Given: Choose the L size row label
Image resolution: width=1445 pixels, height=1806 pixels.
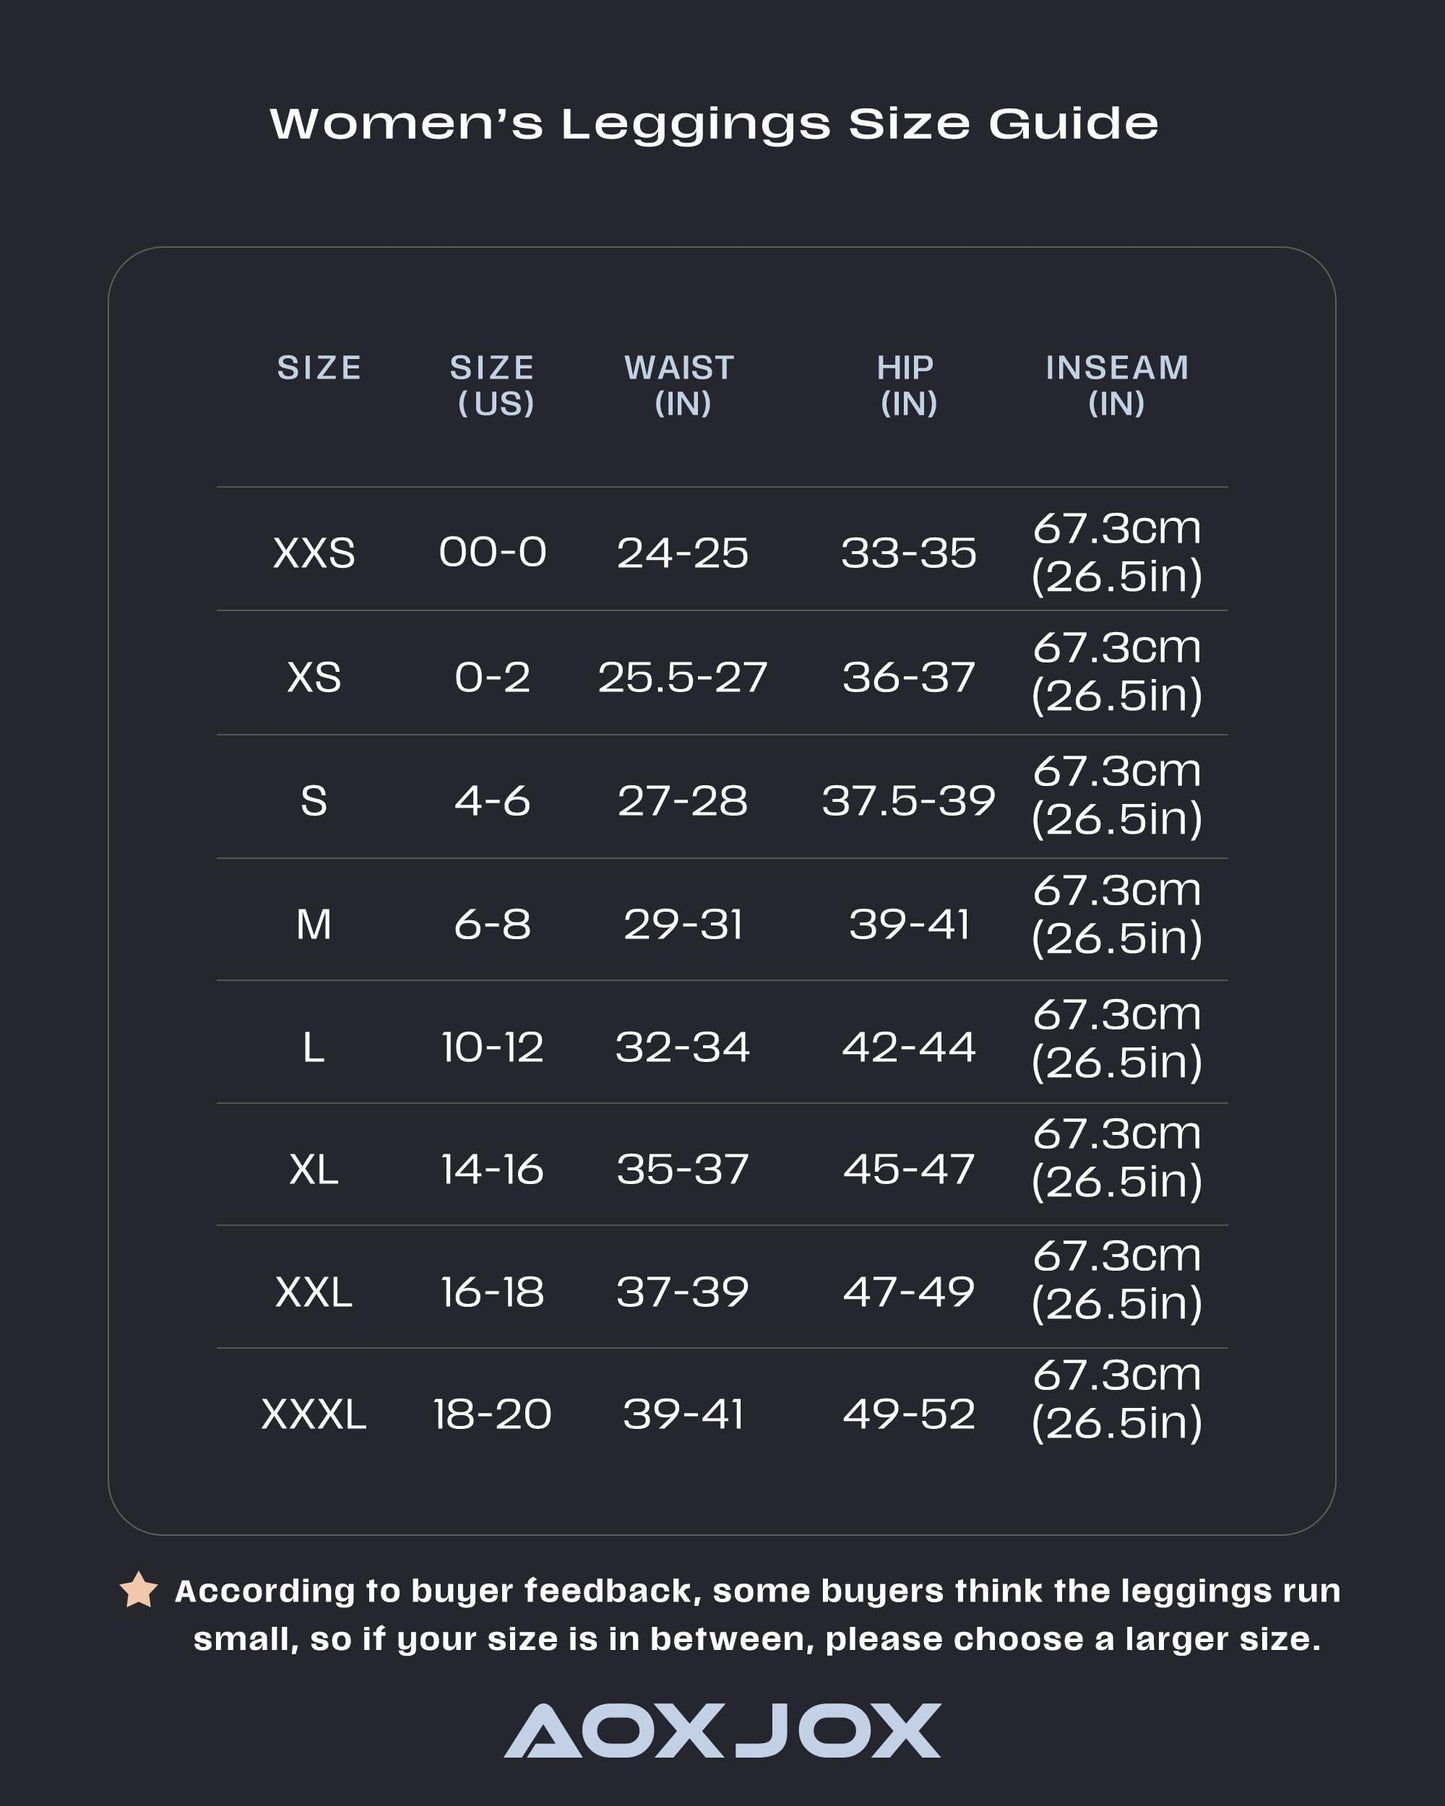Looking at the screenshot, I should pyautogui.click(x=314, y=1048).
